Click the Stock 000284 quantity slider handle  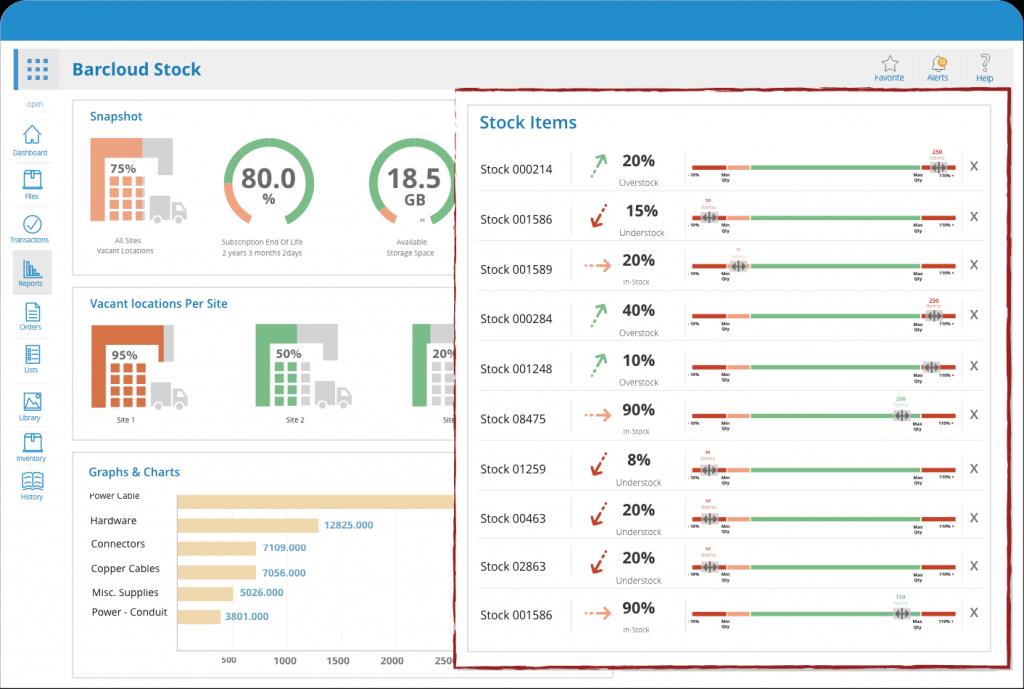tap(933, 316)
